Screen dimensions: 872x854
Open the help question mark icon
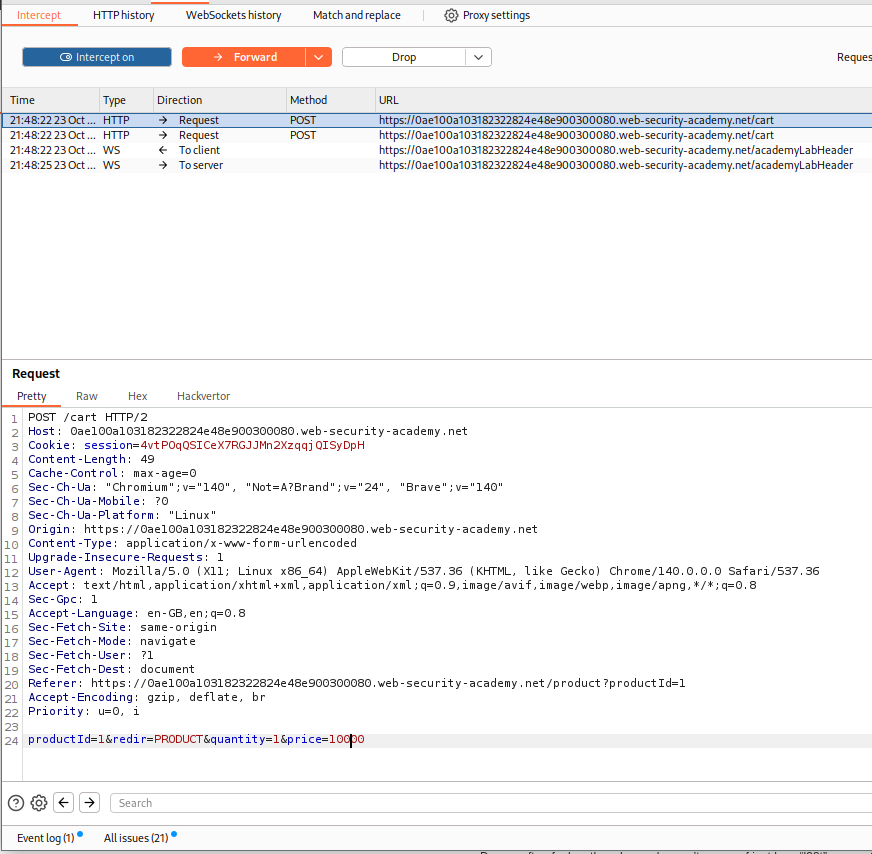click(16, 802)
